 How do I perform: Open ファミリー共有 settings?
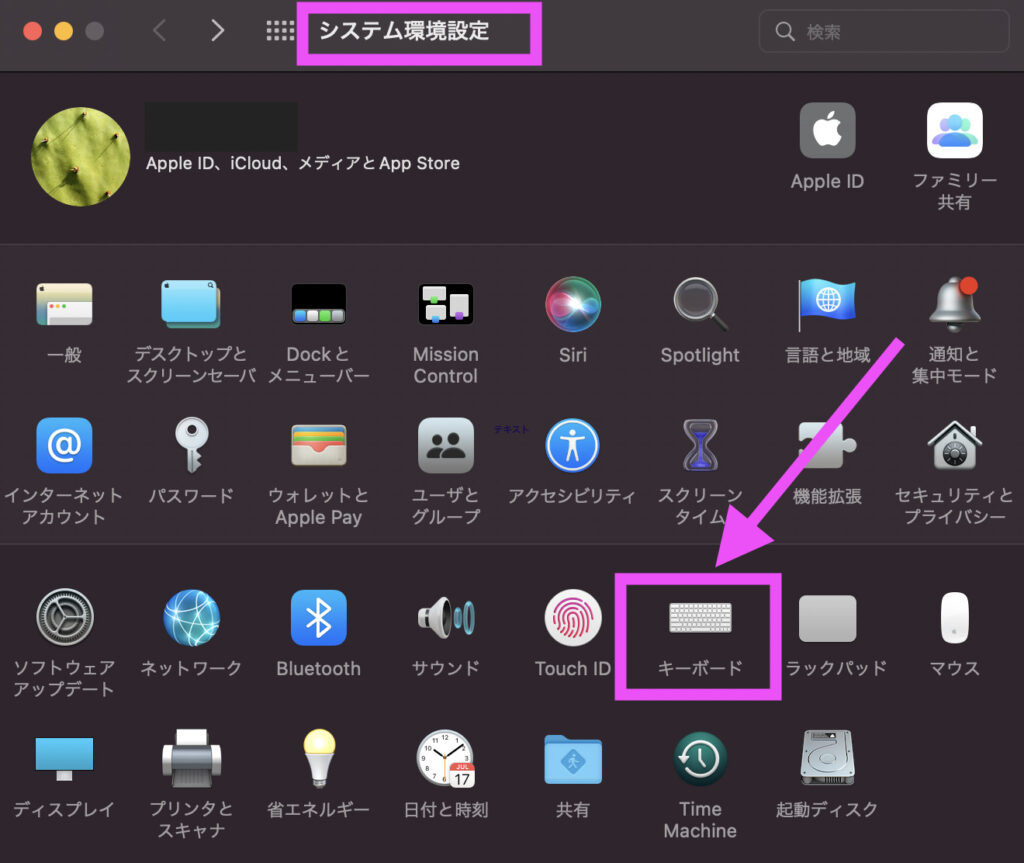[x=954, y=130]
